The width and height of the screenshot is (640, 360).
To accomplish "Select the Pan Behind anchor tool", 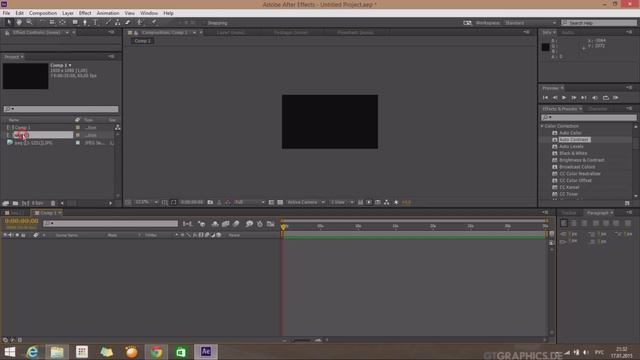I will 62,22.
